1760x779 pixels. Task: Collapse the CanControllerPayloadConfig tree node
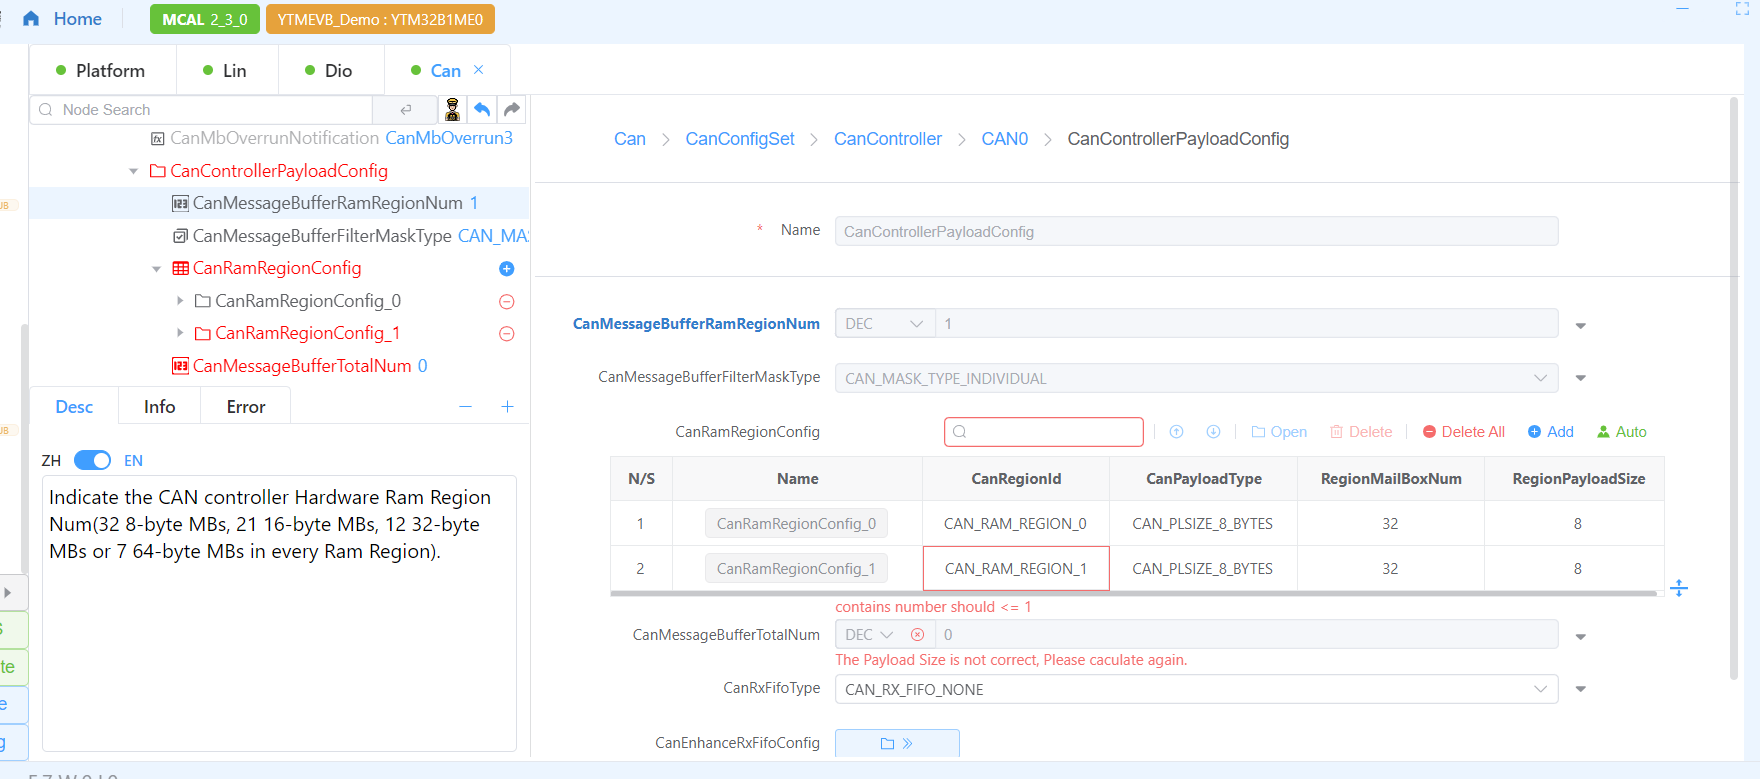click(x=134, y=171)
